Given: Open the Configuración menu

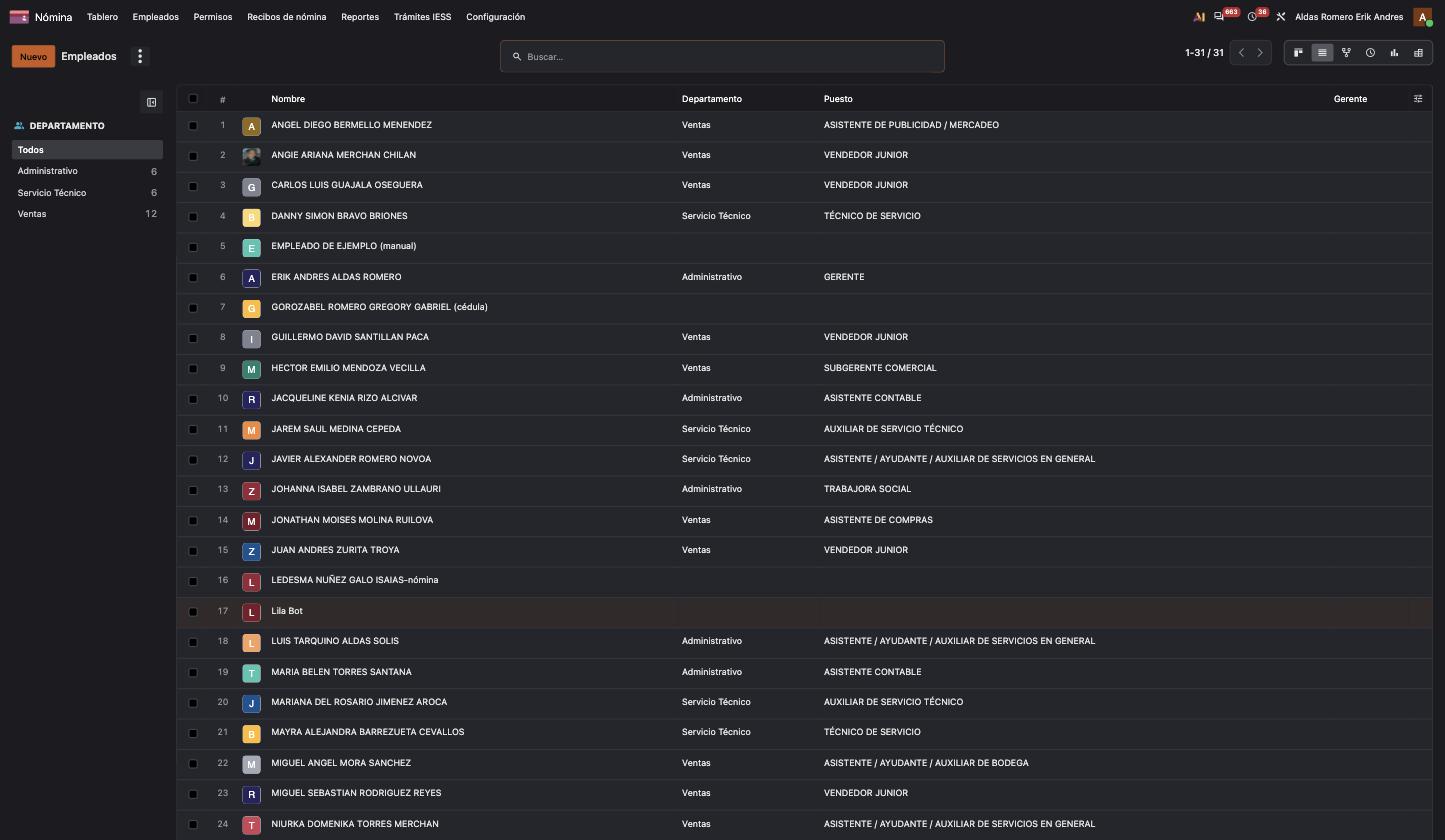Looking at the screenshot, I should tap(495, 17).
